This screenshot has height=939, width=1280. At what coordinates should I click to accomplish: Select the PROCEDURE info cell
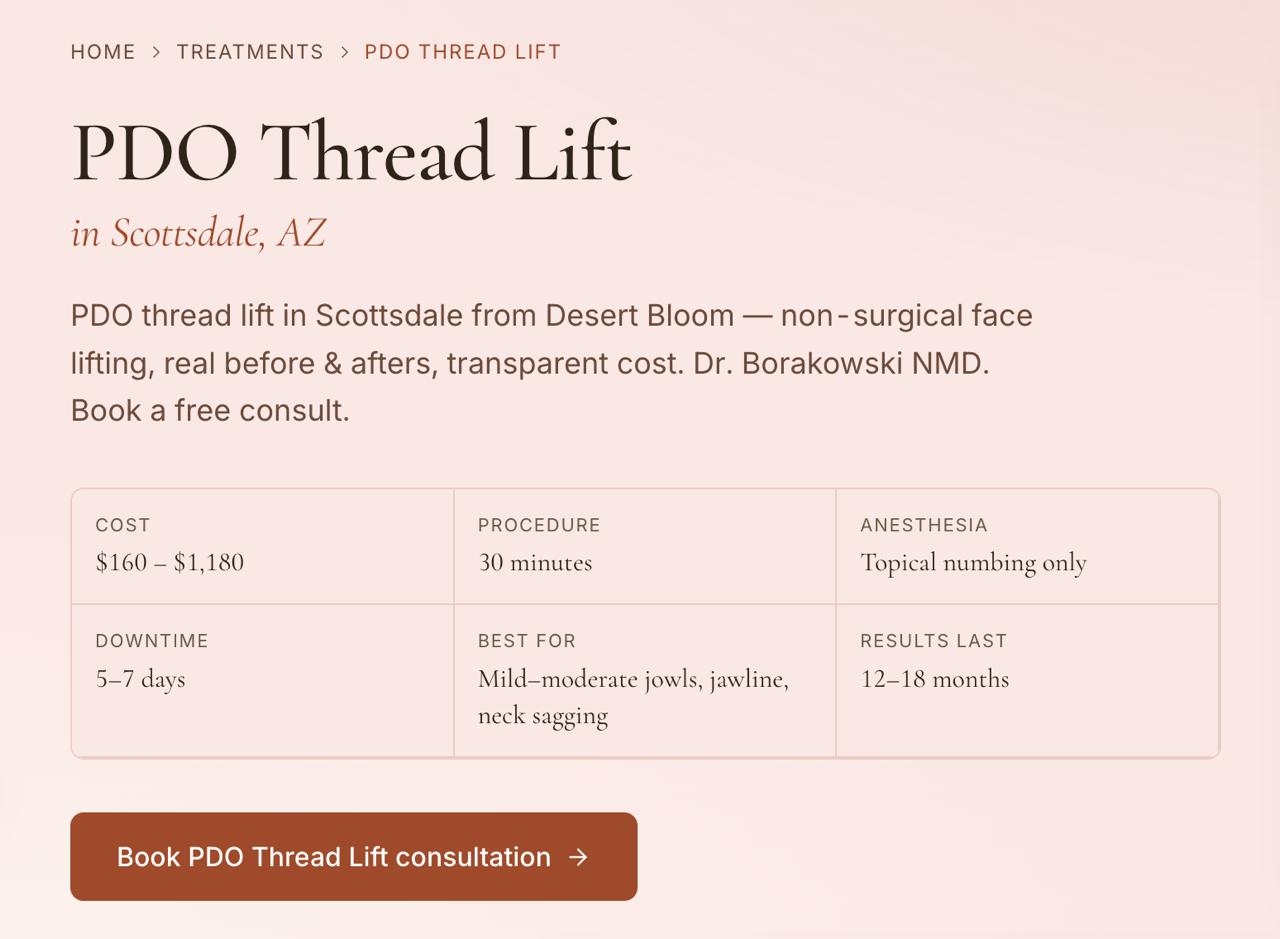[645, 547]
